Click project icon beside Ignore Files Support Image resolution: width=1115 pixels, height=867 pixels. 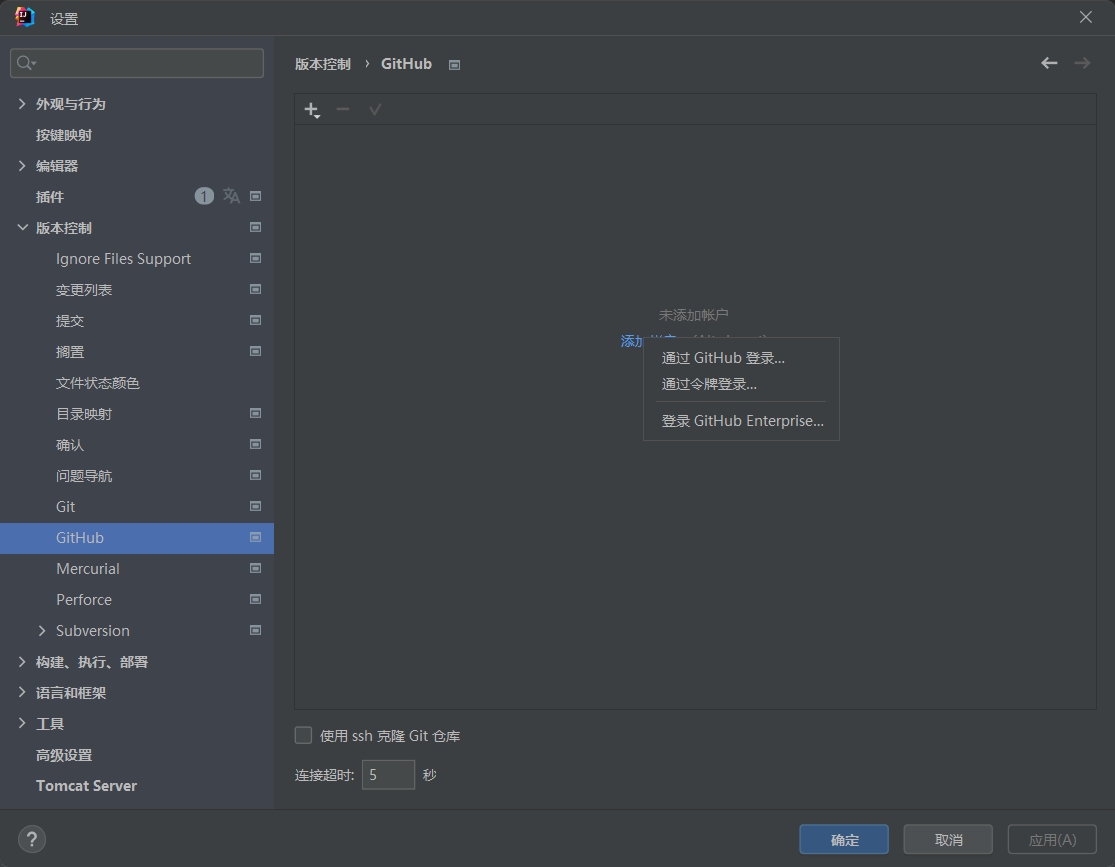tap(255, 258)
